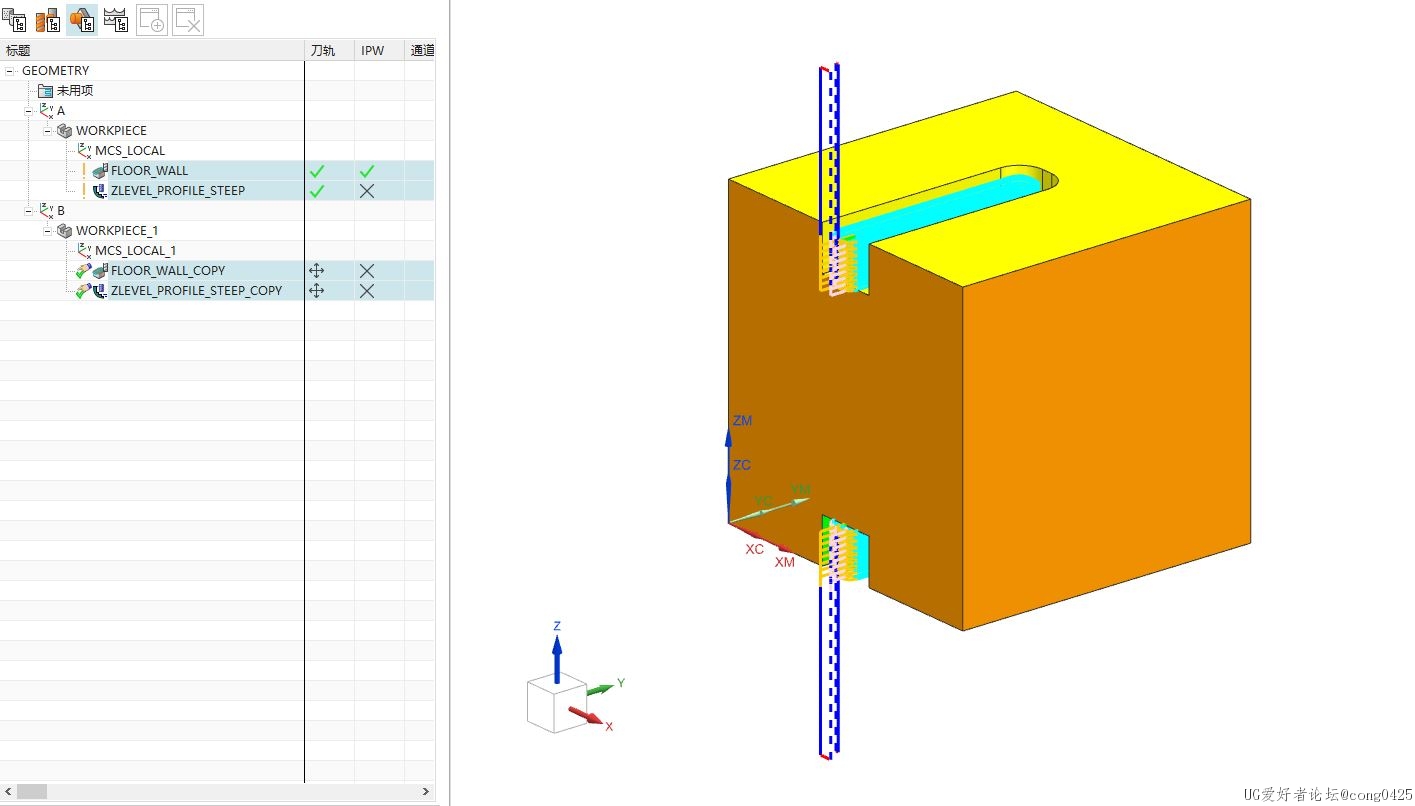Click coordinate system icon of node B

46,211
